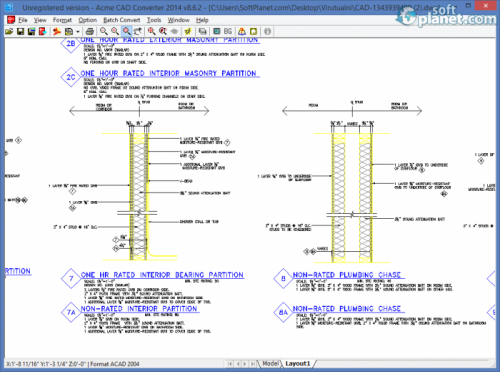This screenshot has height=372, width=500.
Task: Open the View menu
Action: (40, 20)
